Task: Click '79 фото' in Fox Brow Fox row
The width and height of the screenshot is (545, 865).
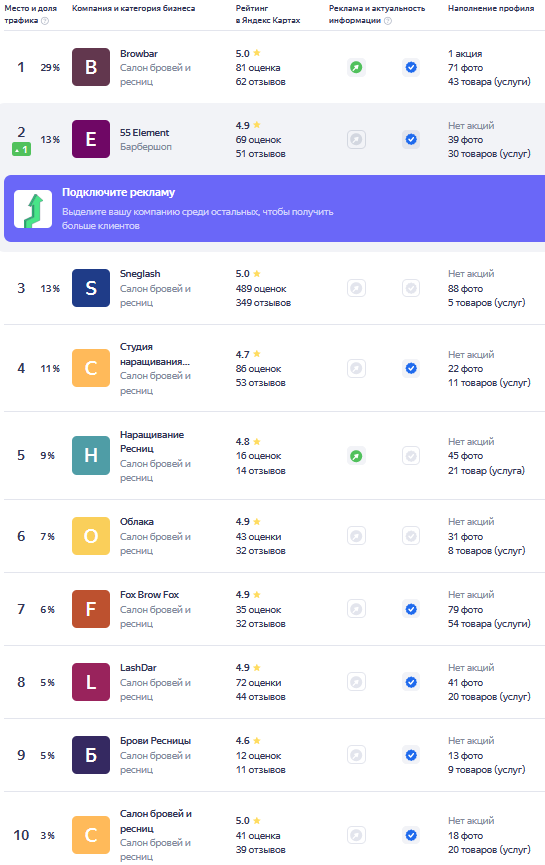Action: point(466,610)
